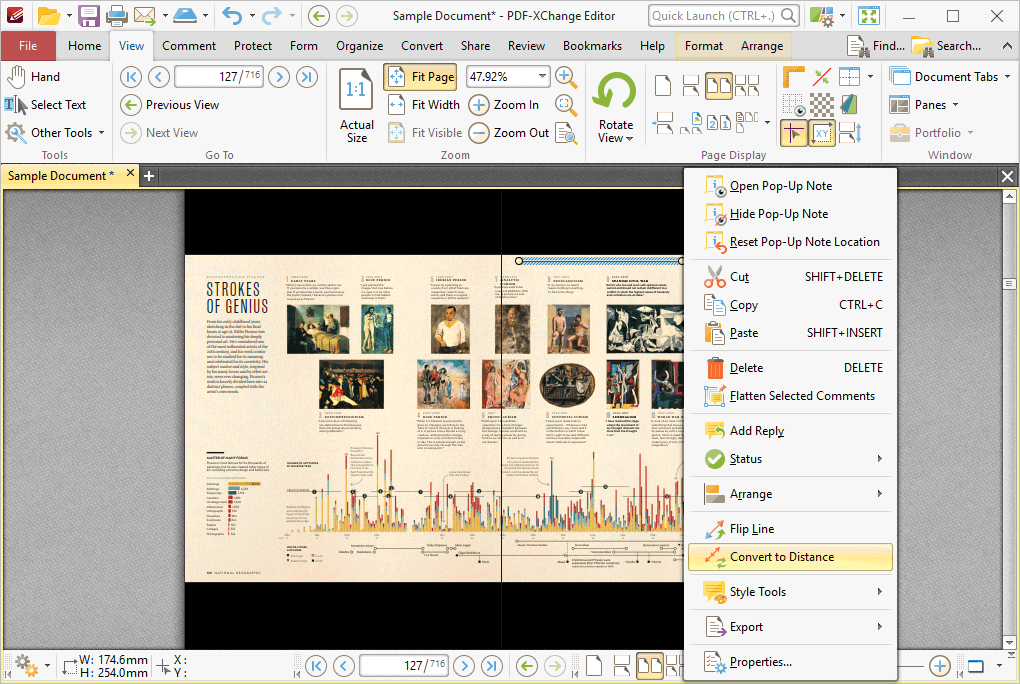Screen dimensions: 1020x684
Task: Open Properties... from context menu
Action: [x=790, y=662]
